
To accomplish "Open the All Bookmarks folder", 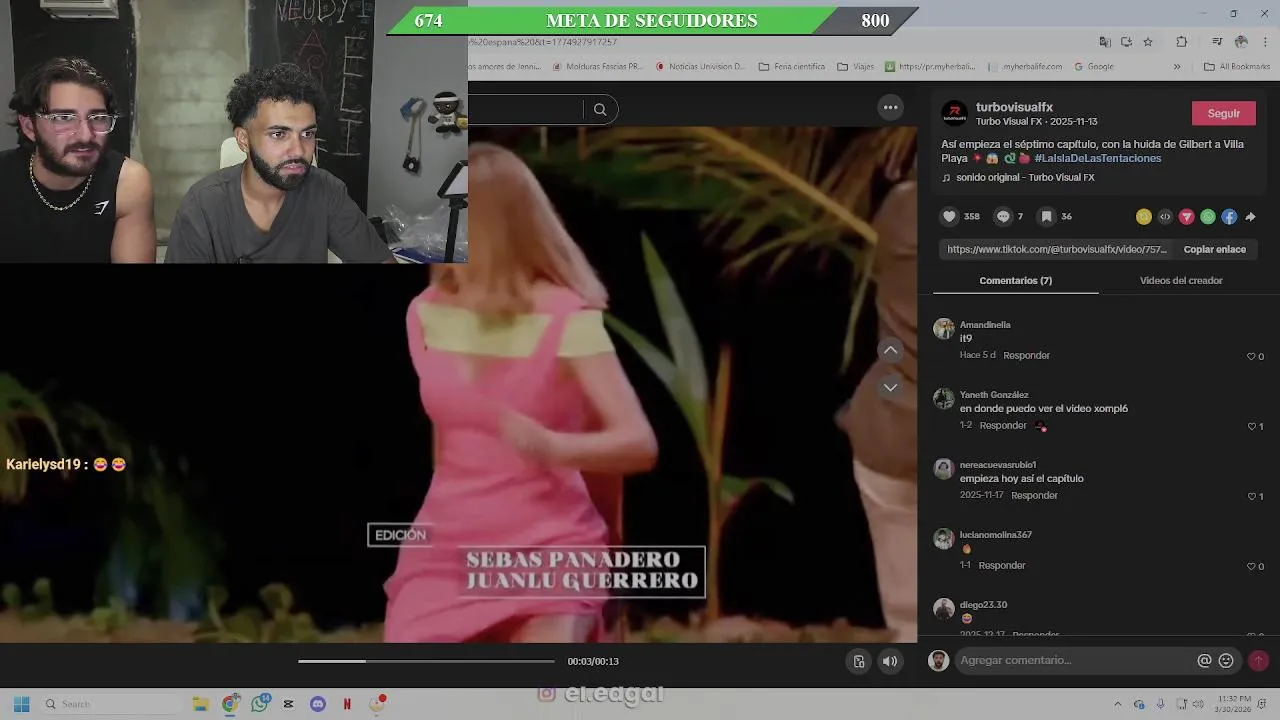I will tap(1237, 67).
